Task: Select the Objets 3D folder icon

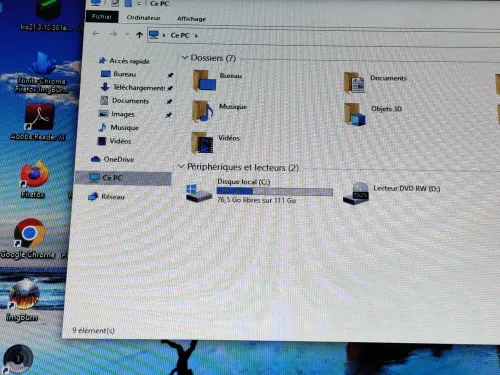Action: click(x=355, y=114)
